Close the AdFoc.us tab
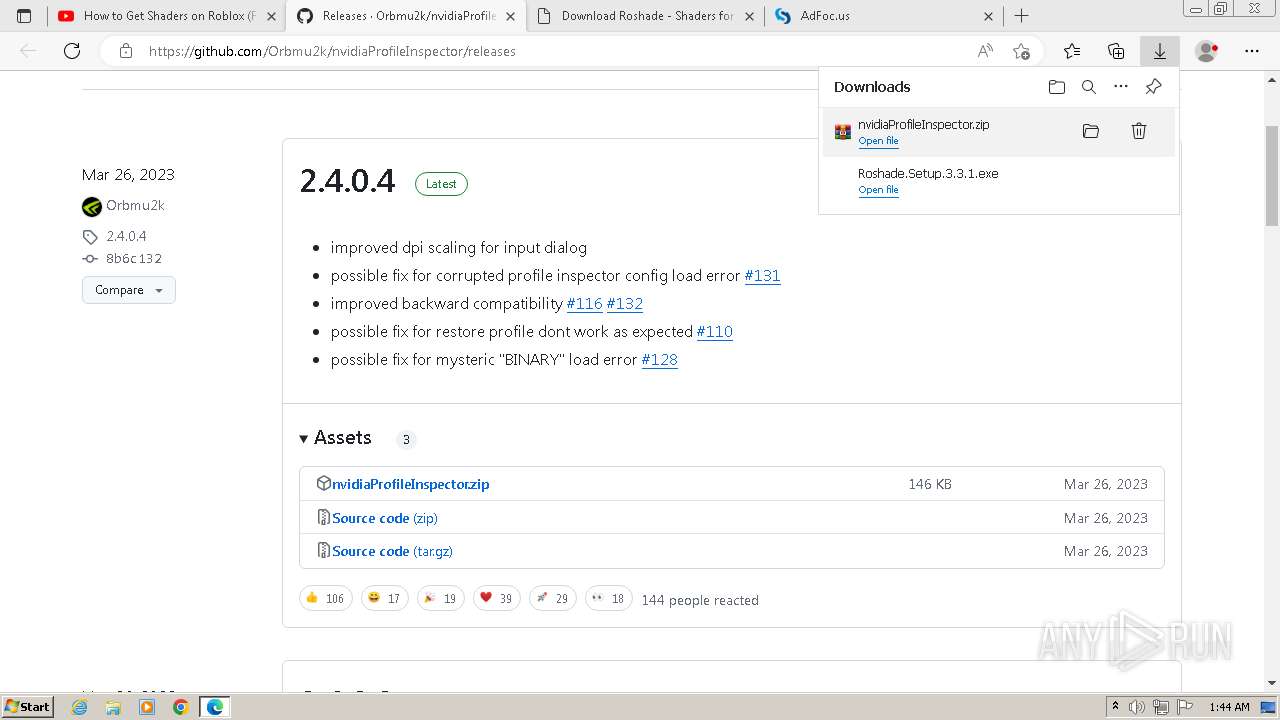The image size is (1280, 720). pyautogui.click(x=989, y=16)
